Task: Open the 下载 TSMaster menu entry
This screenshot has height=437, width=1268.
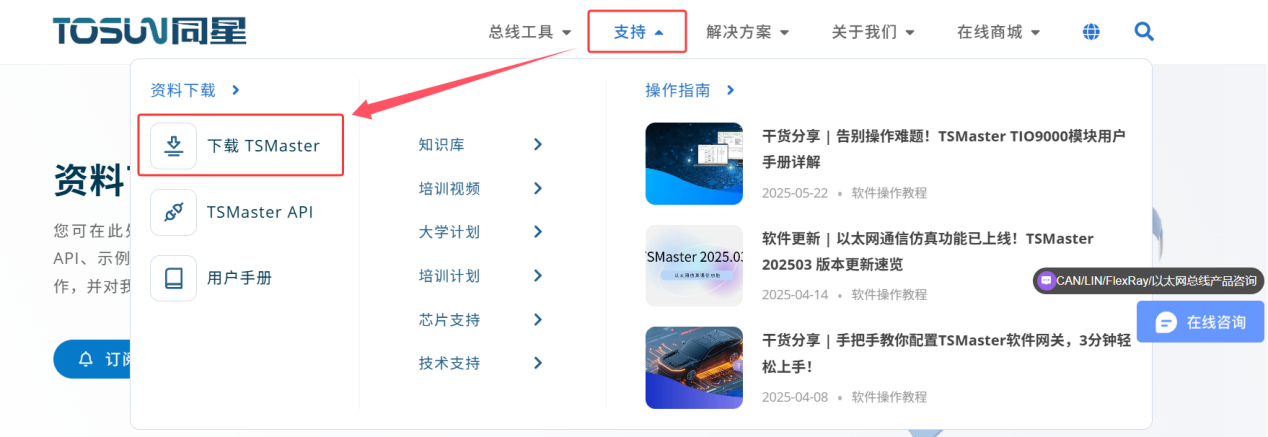Action: pyautogui.click(x=240, y=146)
